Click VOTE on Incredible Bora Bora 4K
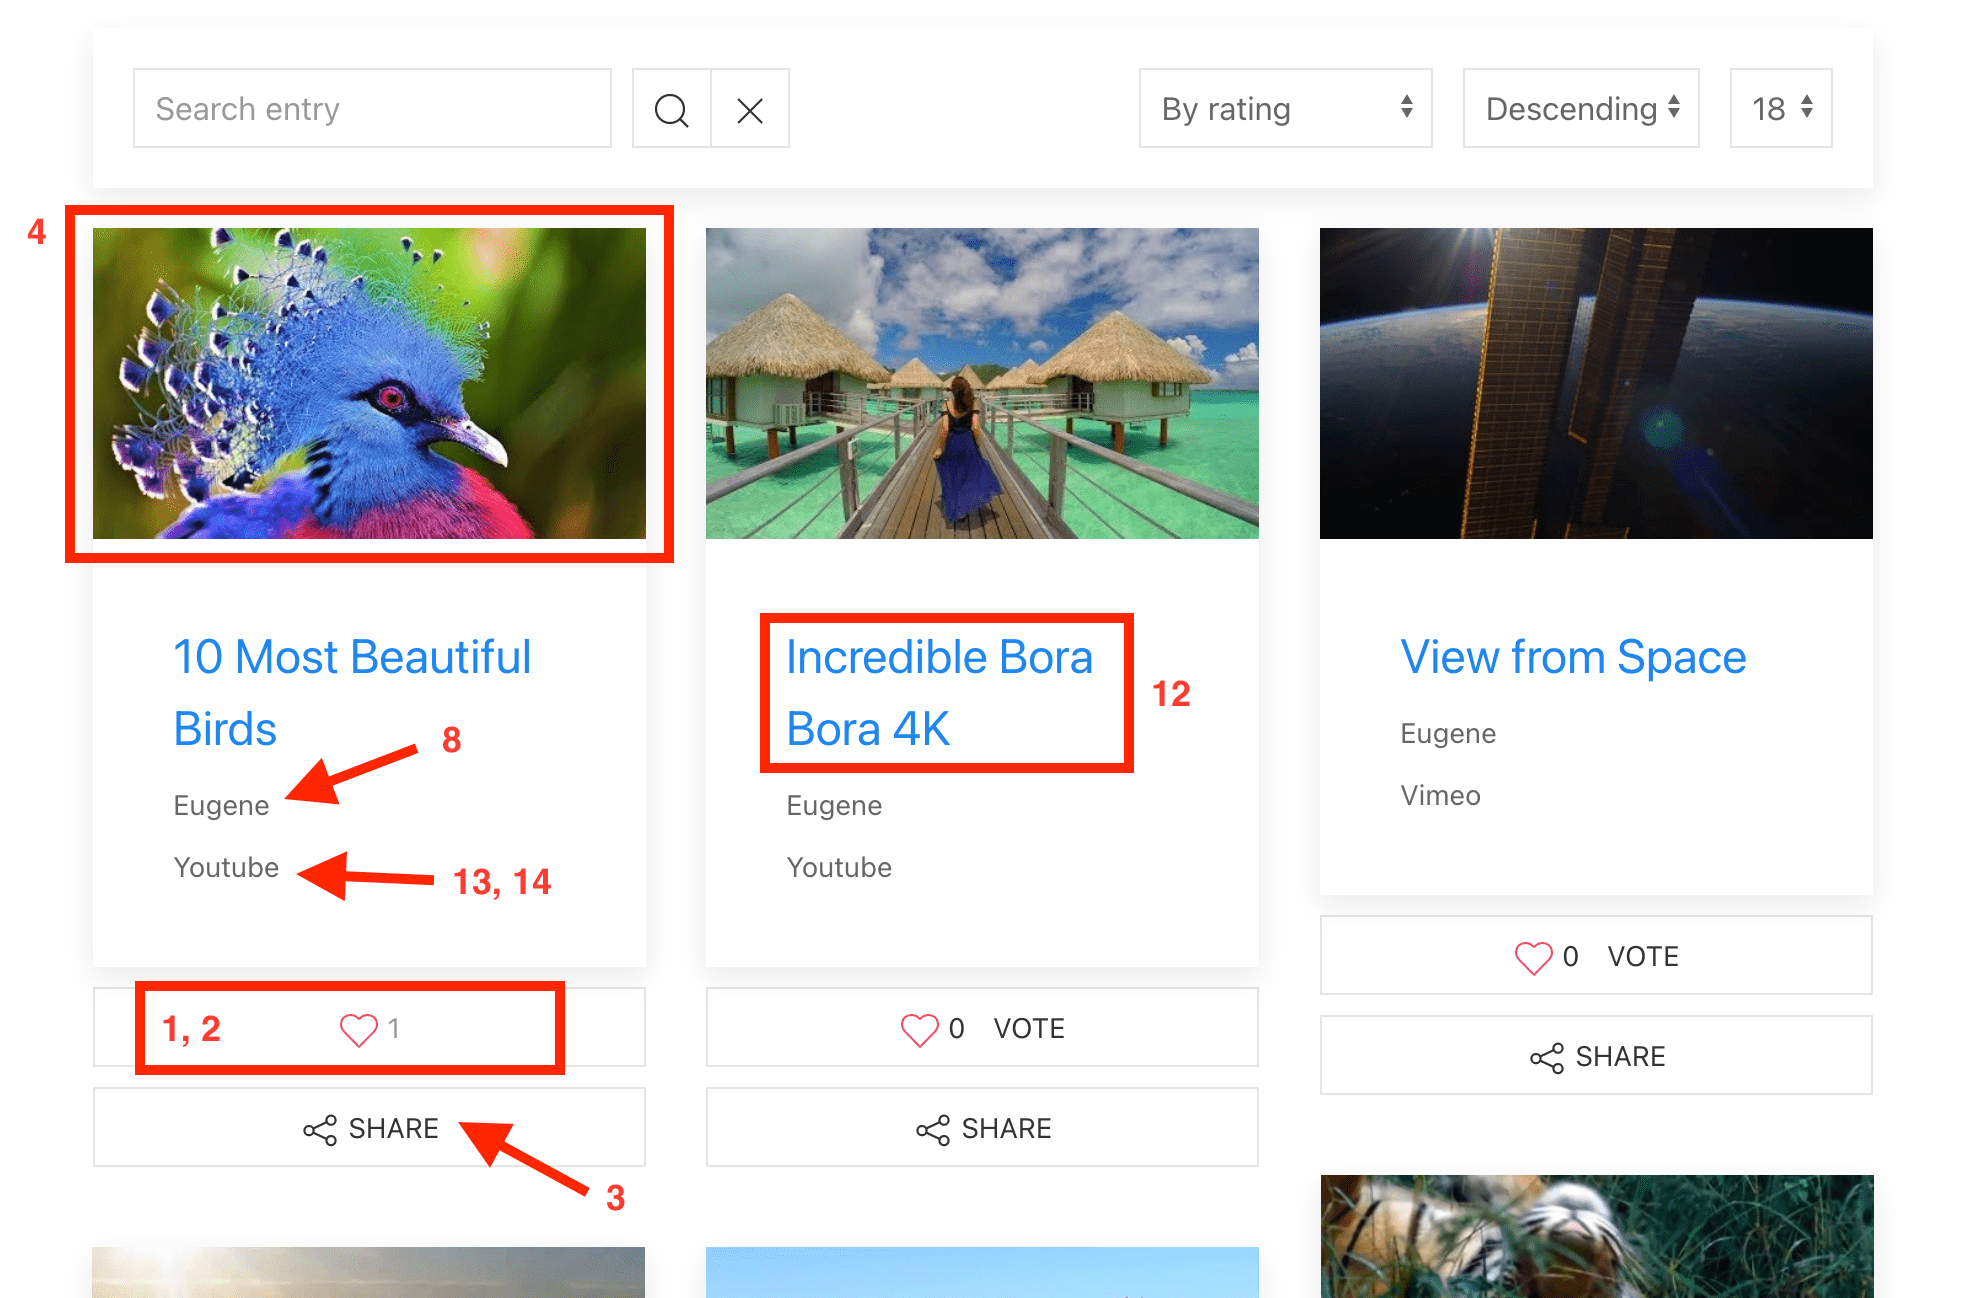 point(1028,1029)
